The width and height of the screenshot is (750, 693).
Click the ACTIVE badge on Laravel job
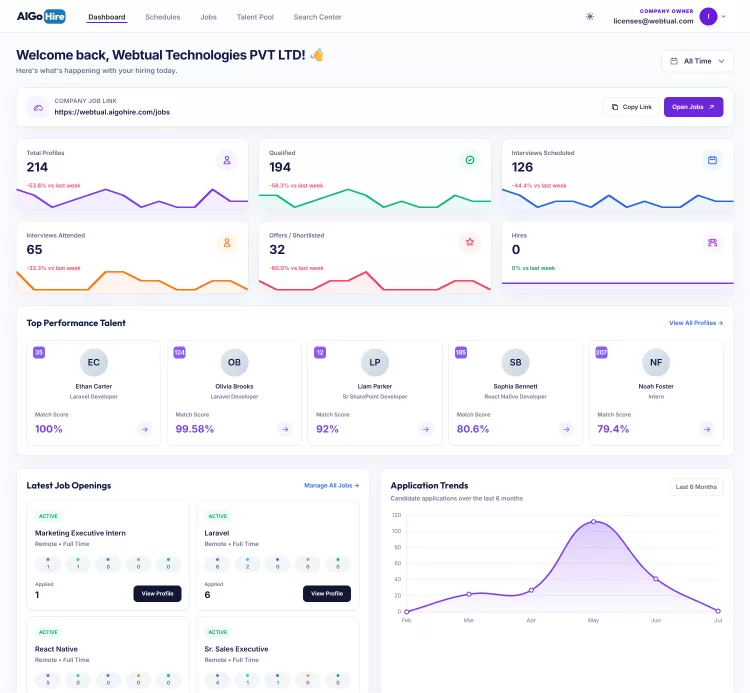(x=218, y=516)
